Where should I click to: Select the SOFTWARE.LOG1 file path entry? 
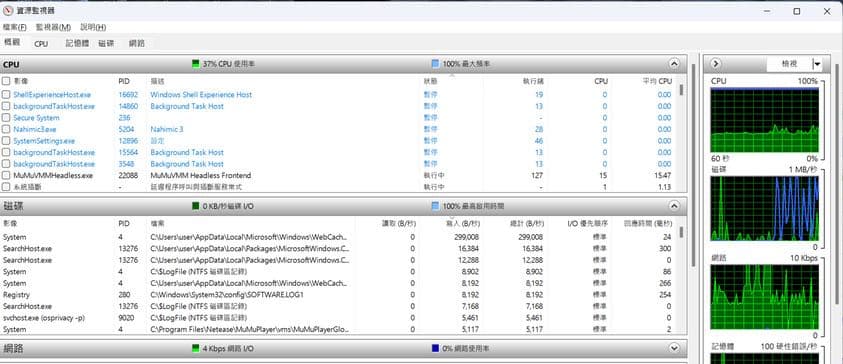(227, 295)
